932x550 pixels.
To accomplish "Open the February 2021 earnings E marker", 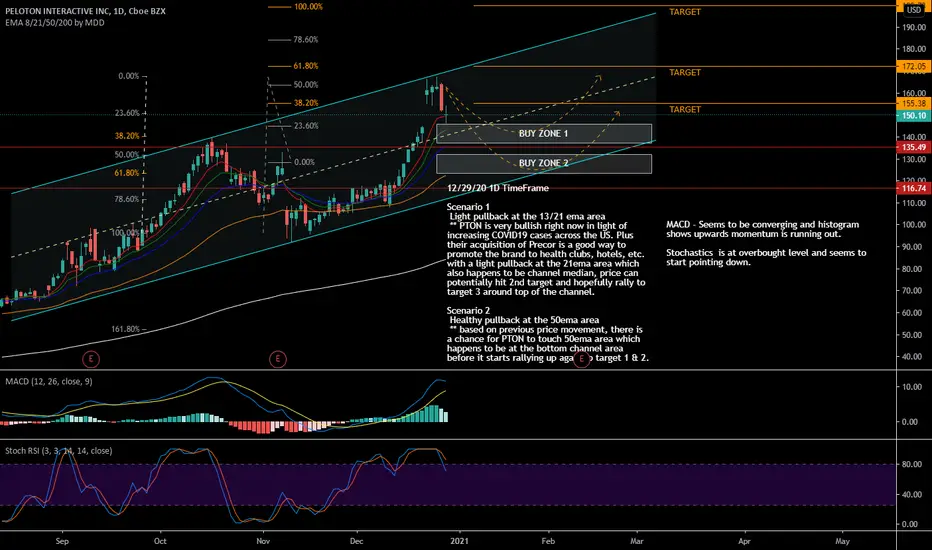I will click(581, 359).
